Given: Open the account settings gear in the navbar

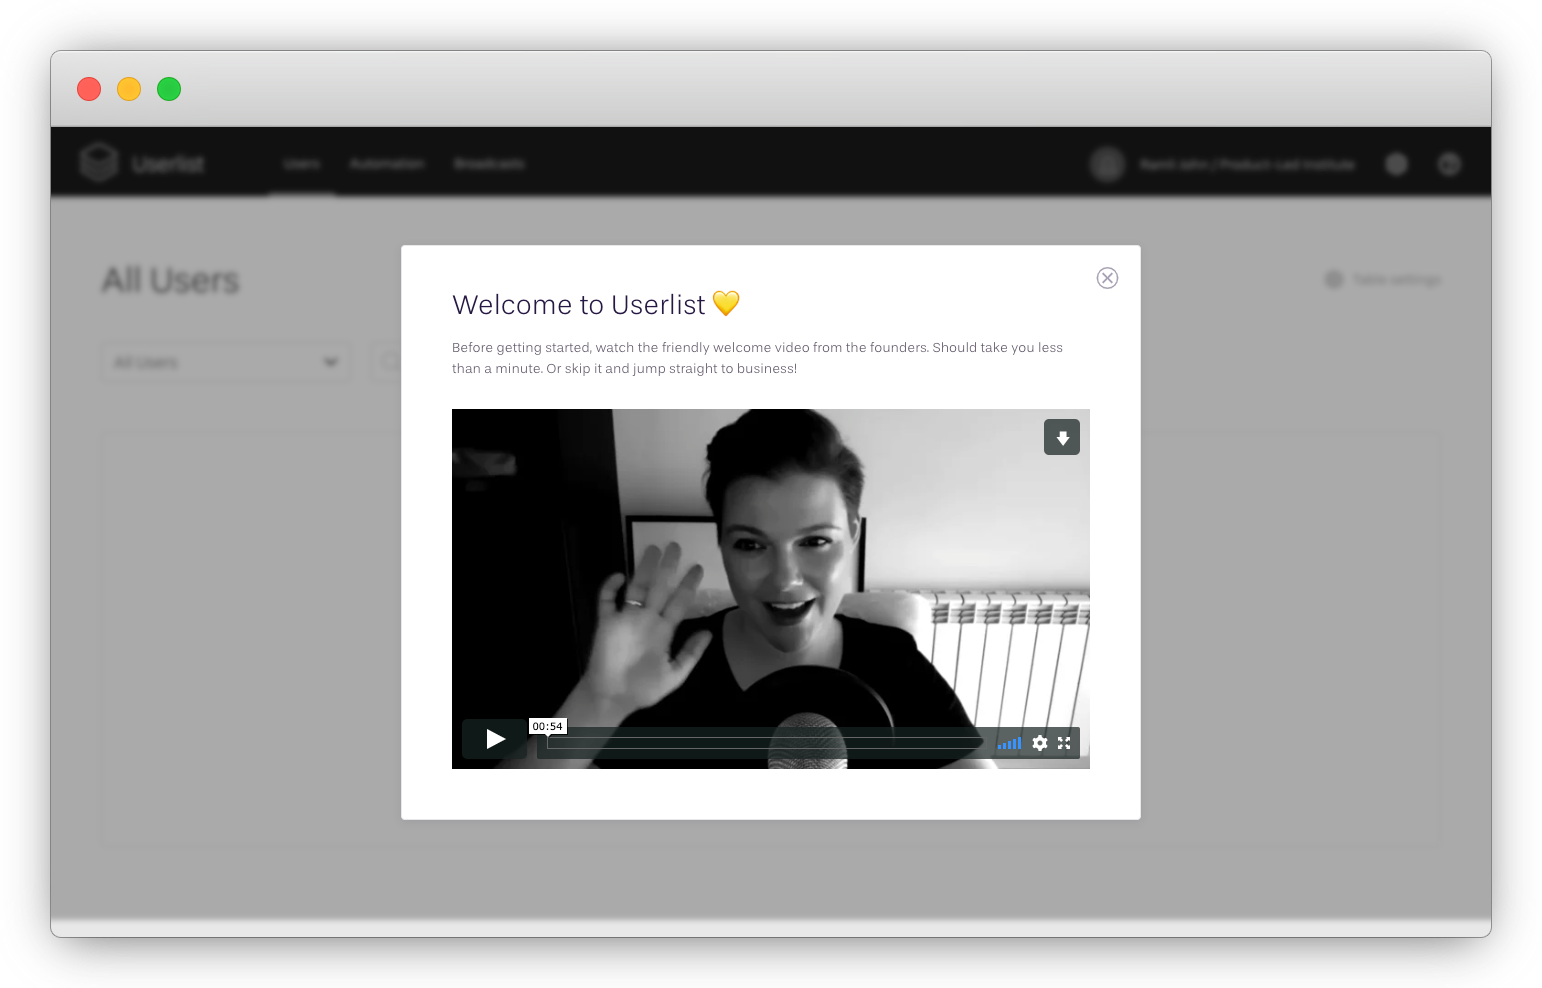Looking at the screenshot, I should [x=1396, y=164].
